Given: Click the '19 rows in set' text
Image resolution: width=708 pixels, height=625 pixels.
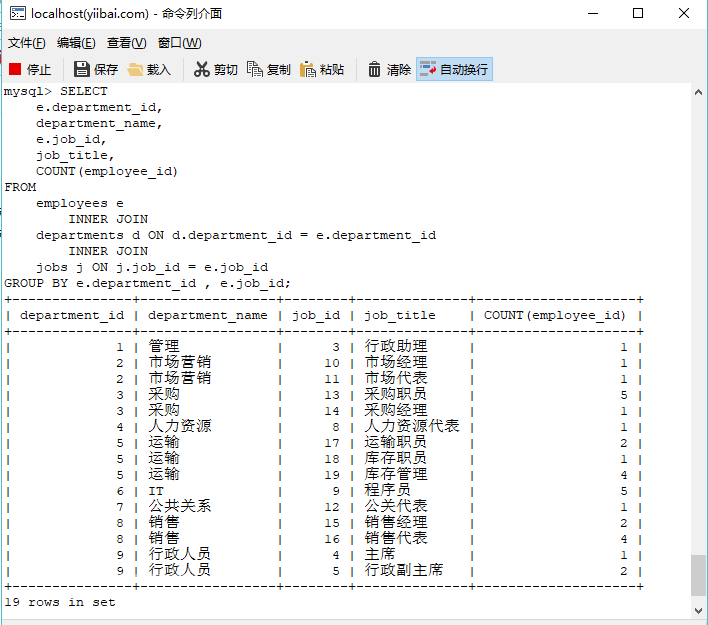Looking at the screenshot, I should click(x=60, y=602).
